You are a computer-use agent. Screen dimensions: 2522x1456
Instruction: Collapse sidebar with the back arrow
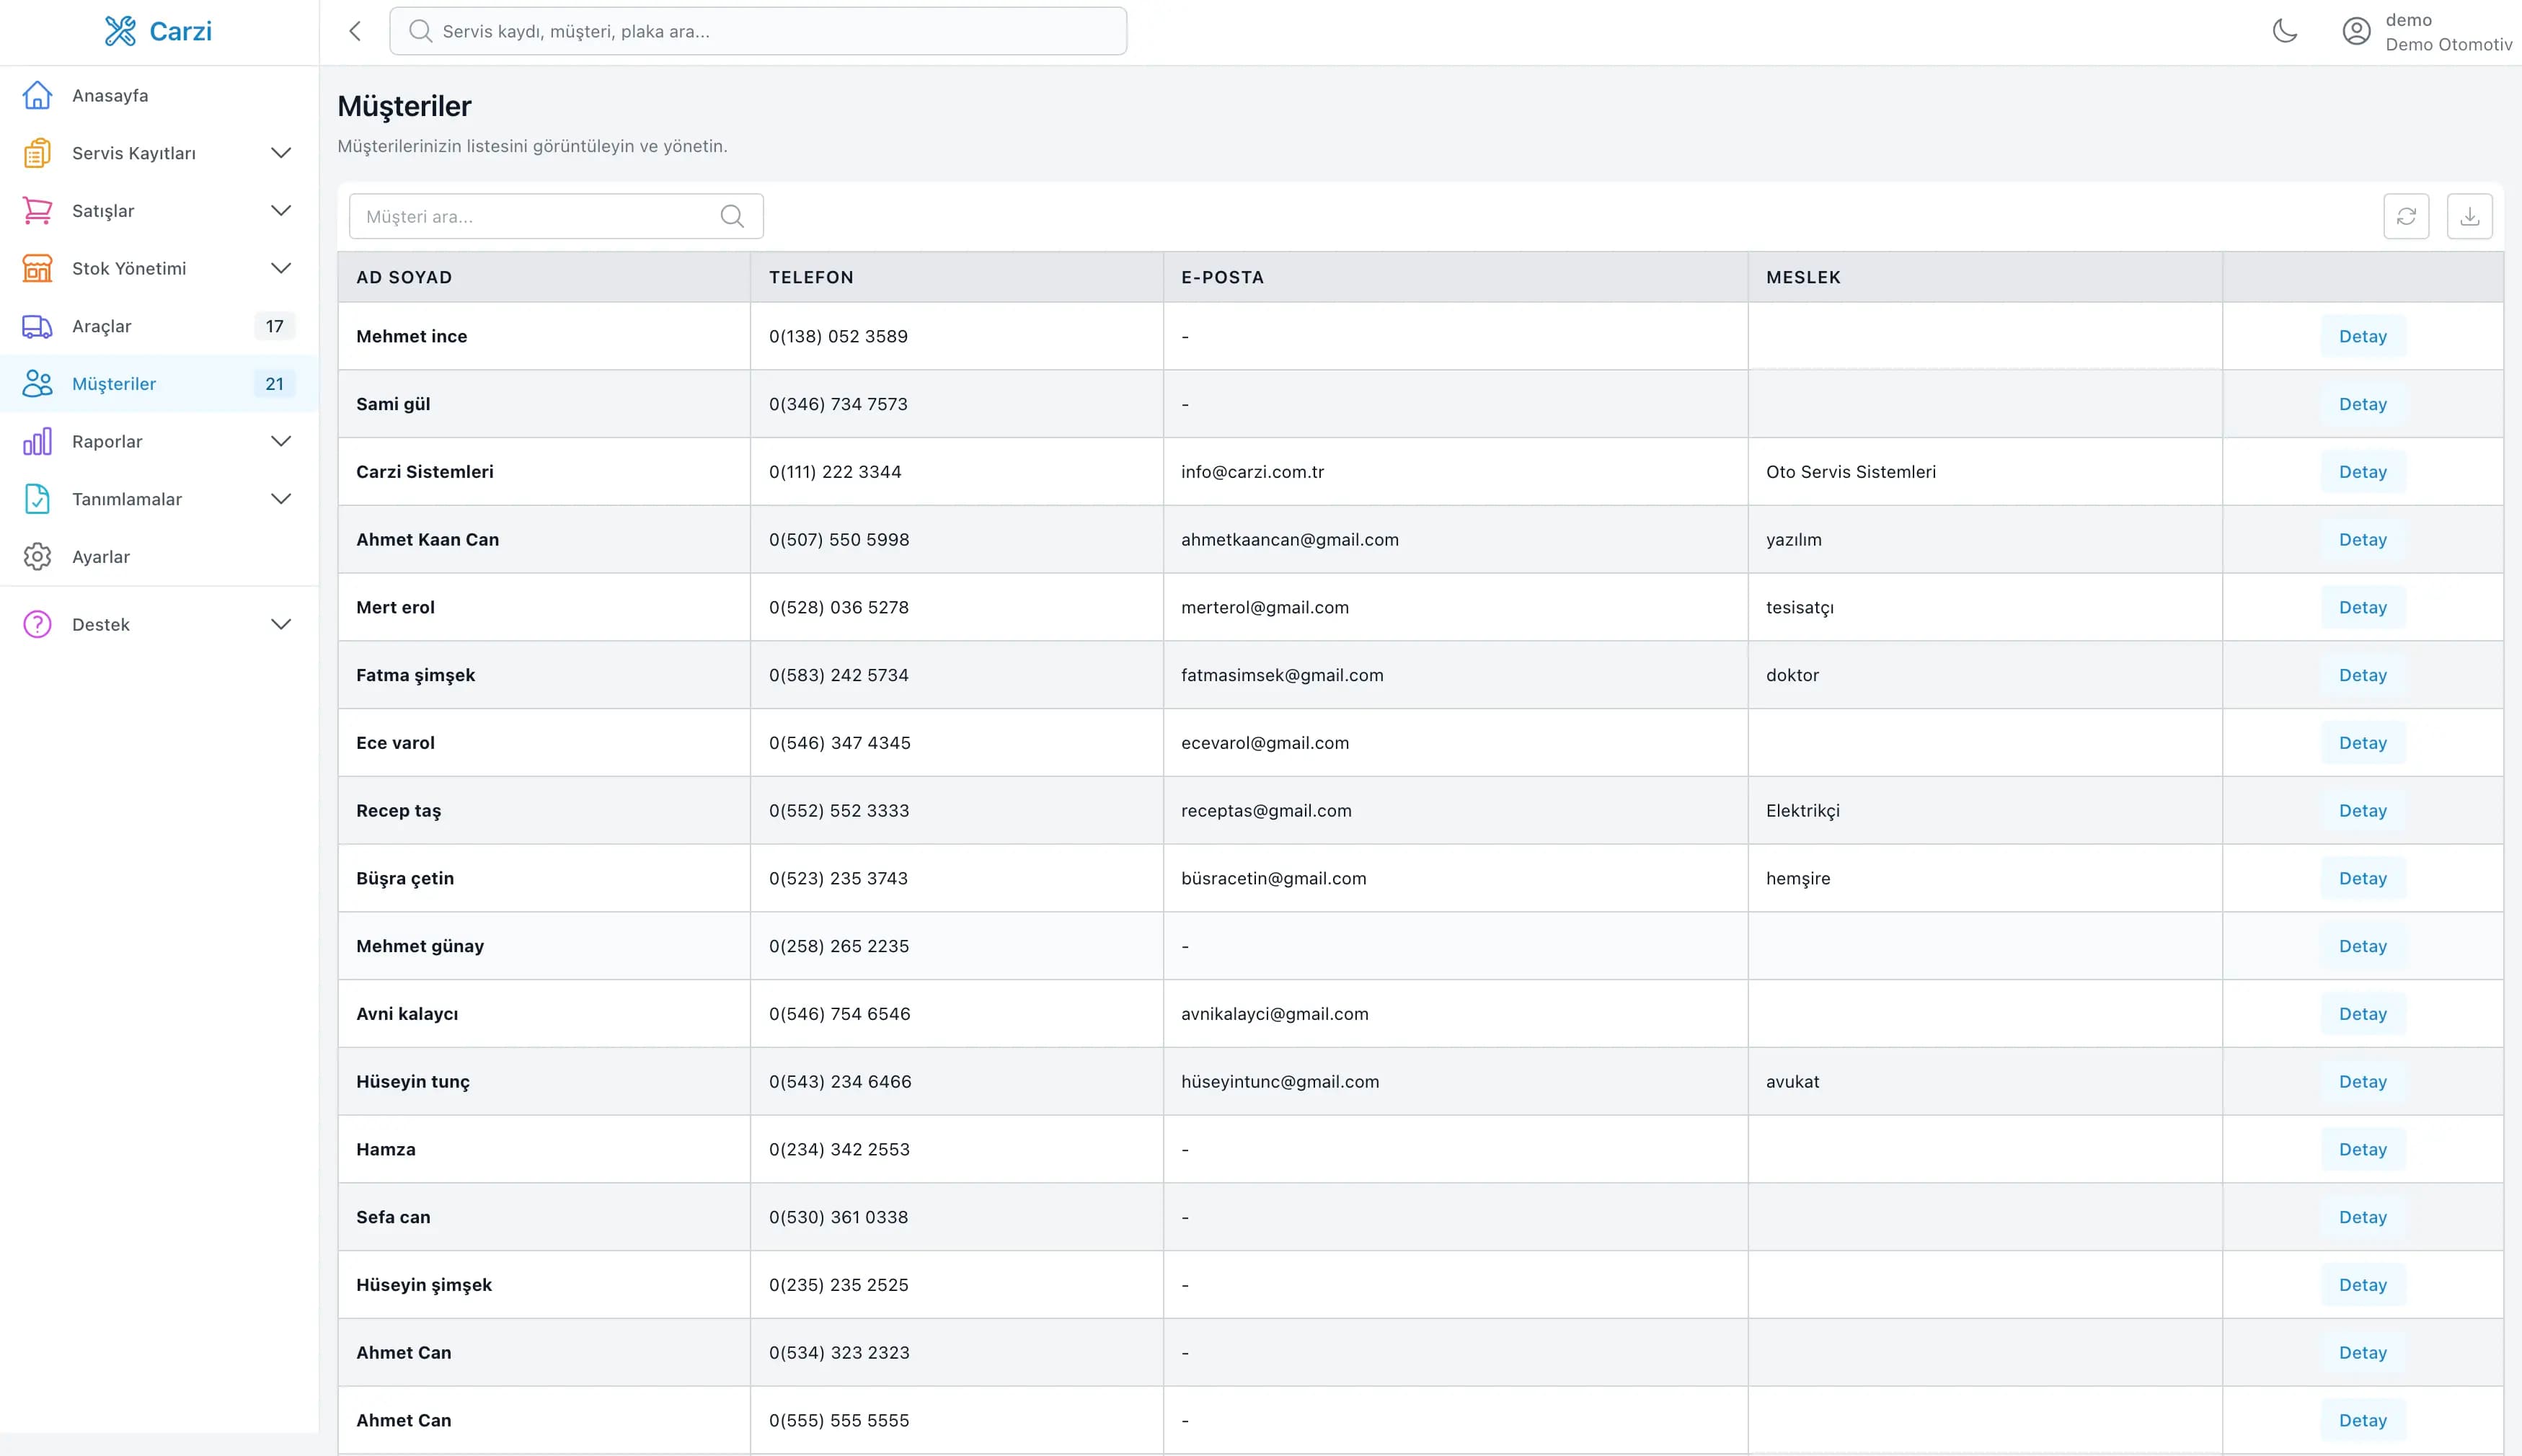355,31
